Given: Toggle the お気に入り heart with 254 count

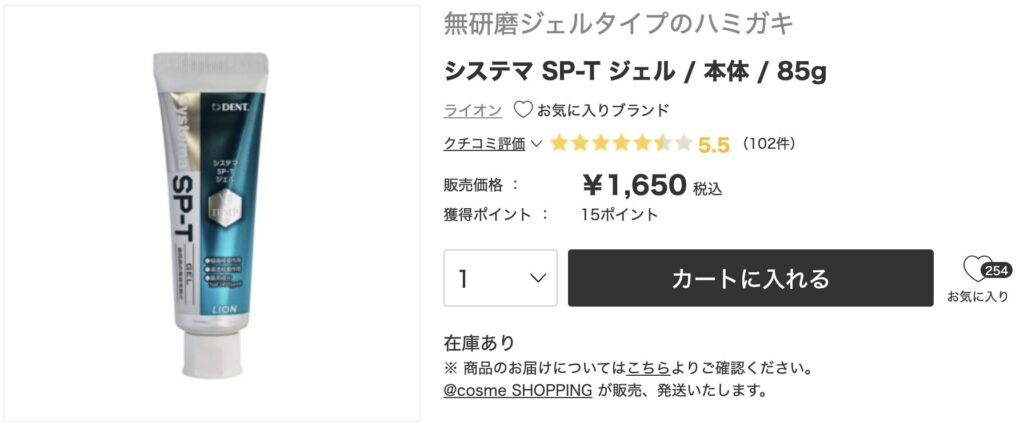Looking at the screenshot, I should pyautogui.click(x=977, y=269).
